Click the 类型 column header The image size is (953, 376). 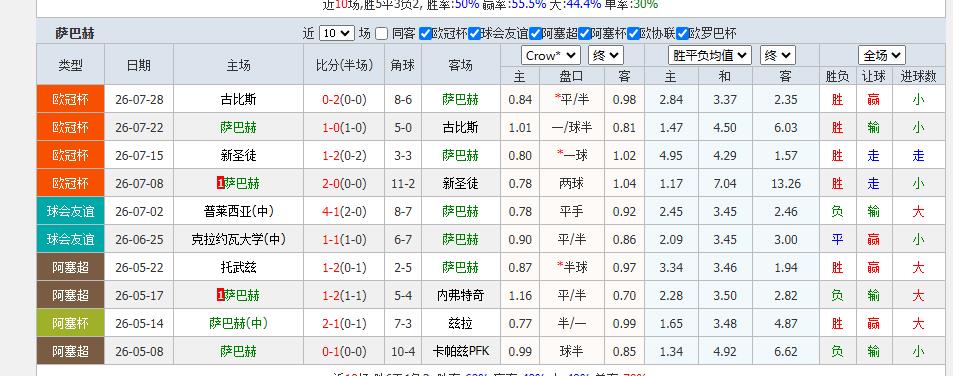tap(71, 65)
